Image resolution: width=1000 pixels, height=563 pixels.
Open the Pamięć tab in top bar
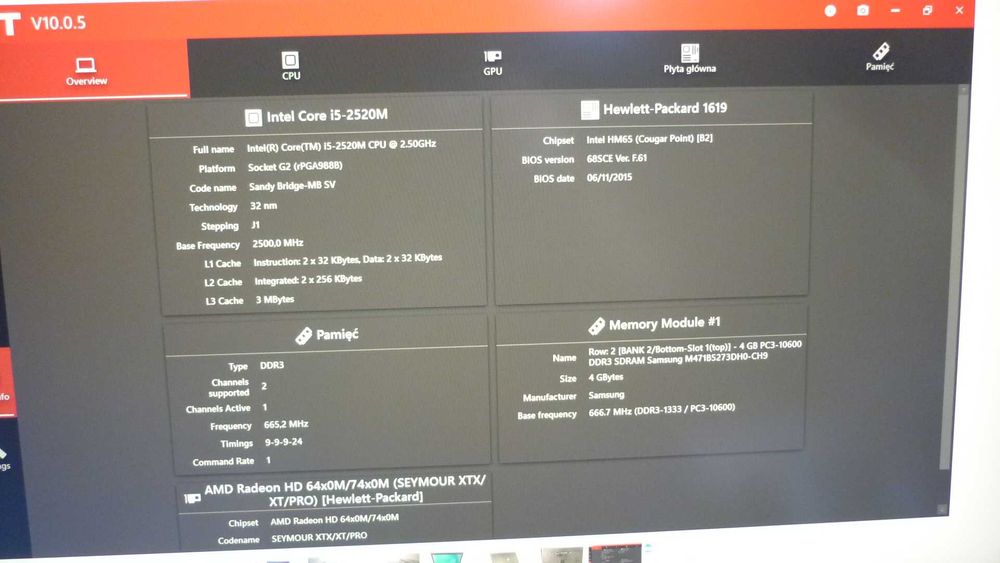pos(880,57)
